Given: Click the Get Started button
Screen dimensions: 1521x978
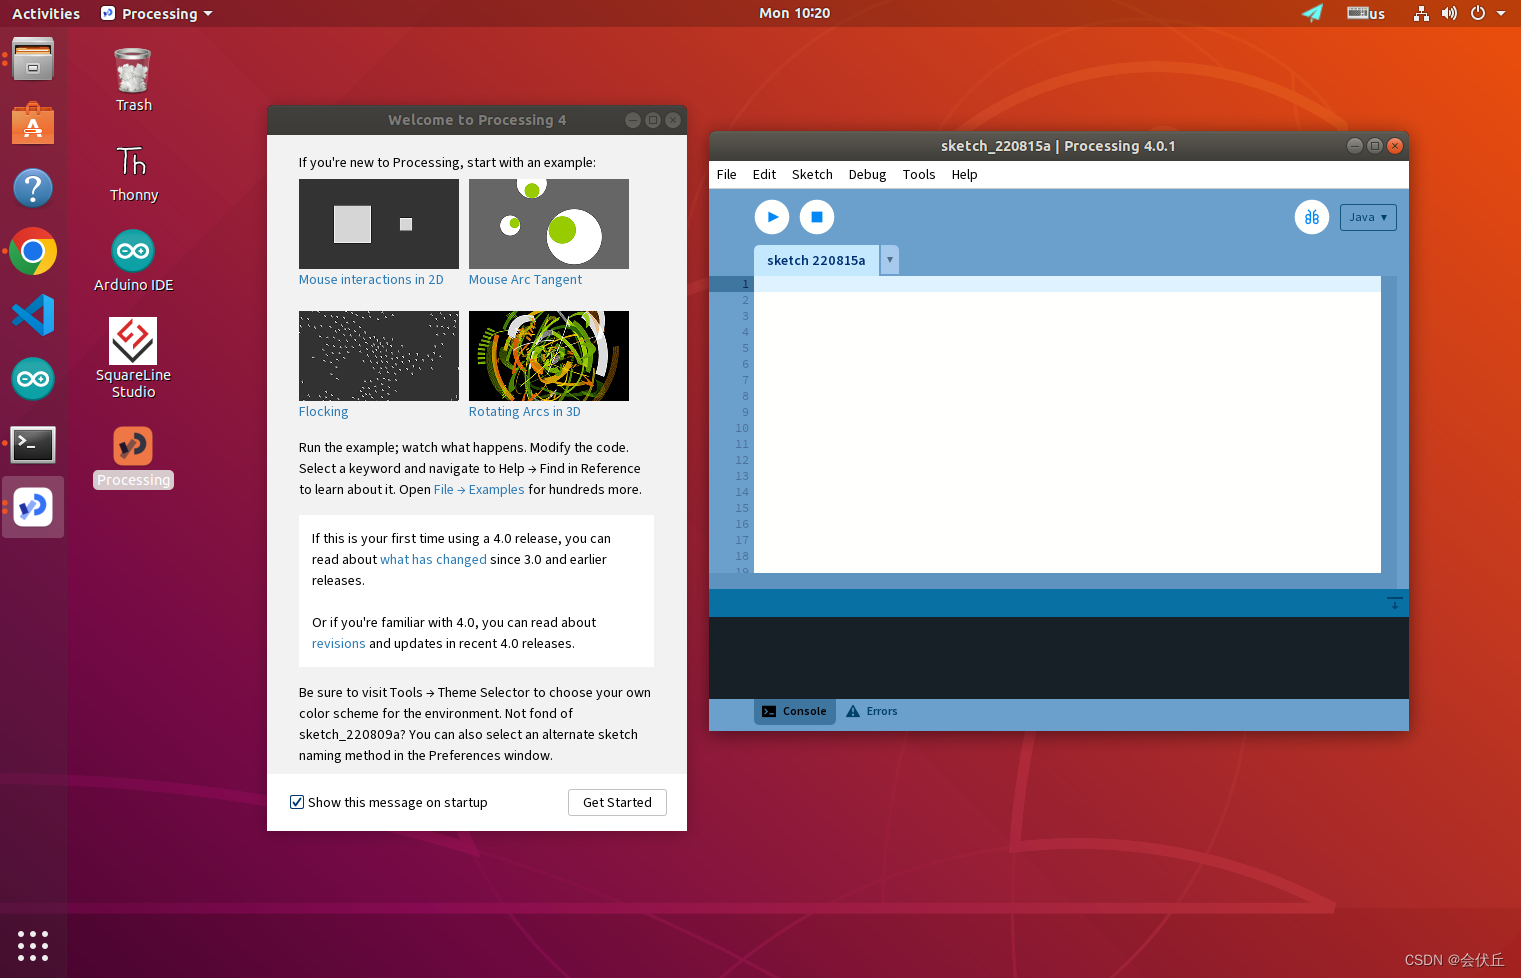Looking at the screenshot, I should [617, 802].
